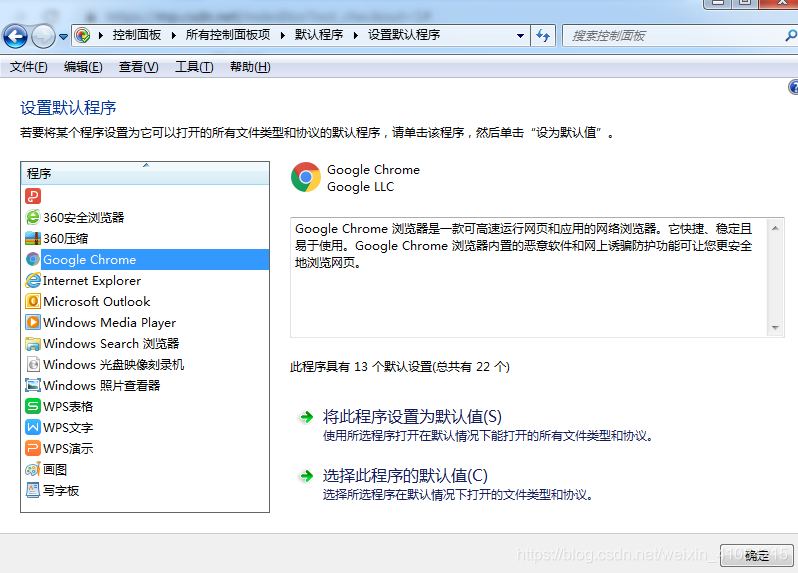
Task: Click the WPS演示 orange icon
Action: [x=33, y=448]
